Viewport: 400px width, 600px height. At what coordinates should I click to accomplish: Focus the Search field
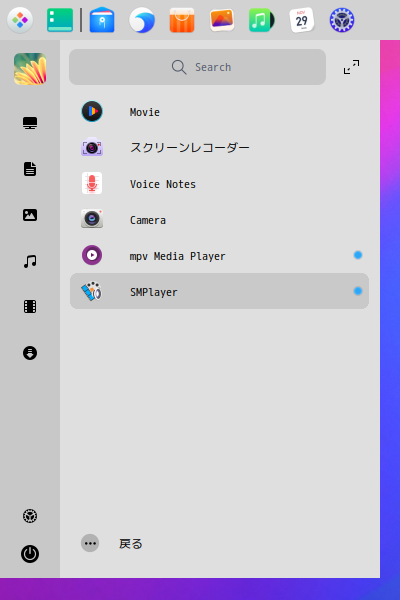pos(197,67)
